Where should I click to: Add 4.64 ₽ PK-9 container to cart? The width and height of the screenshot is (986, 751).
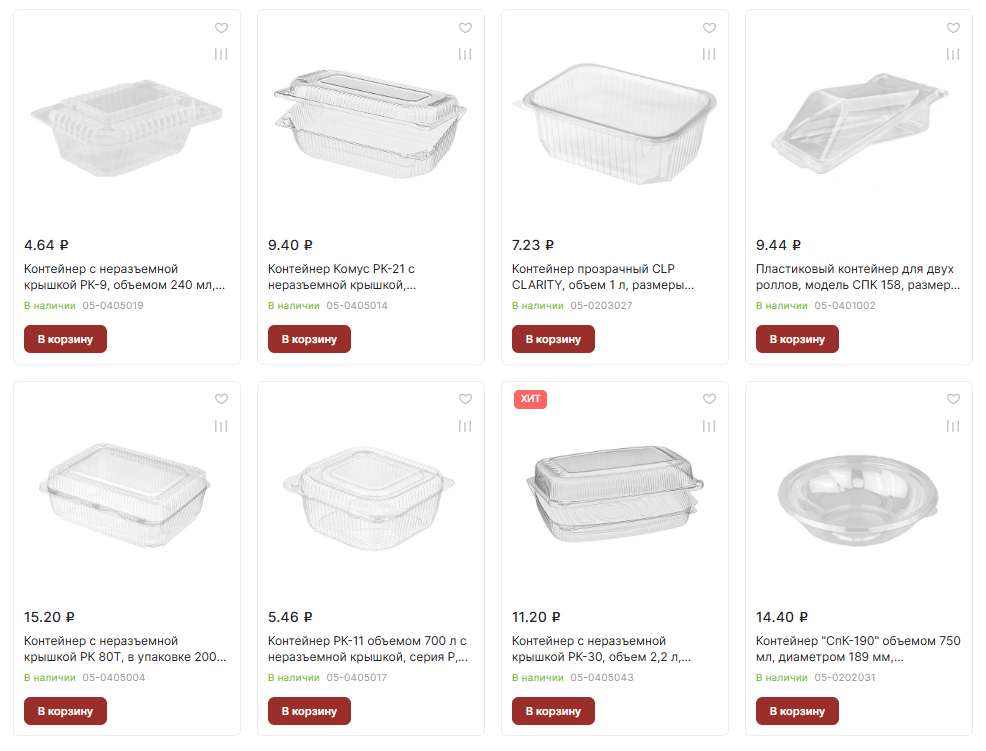(65, 339)
